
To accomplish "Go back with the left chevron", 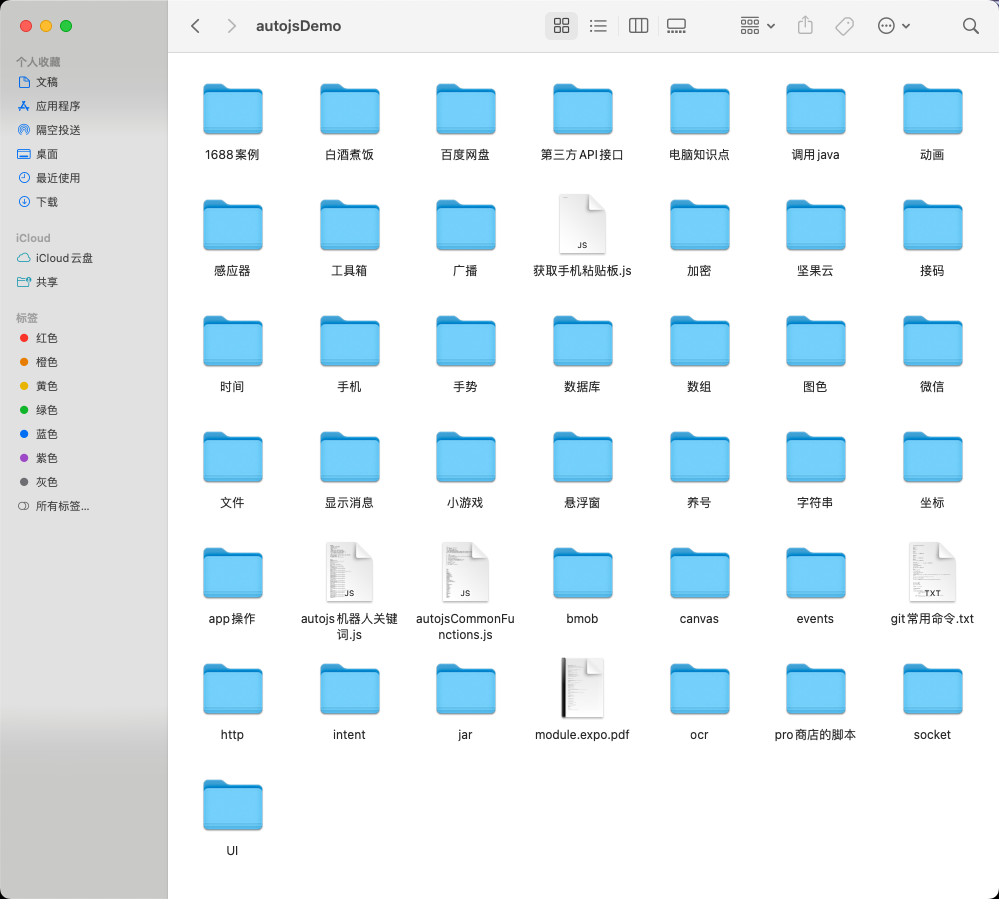I will click(195, 26).
